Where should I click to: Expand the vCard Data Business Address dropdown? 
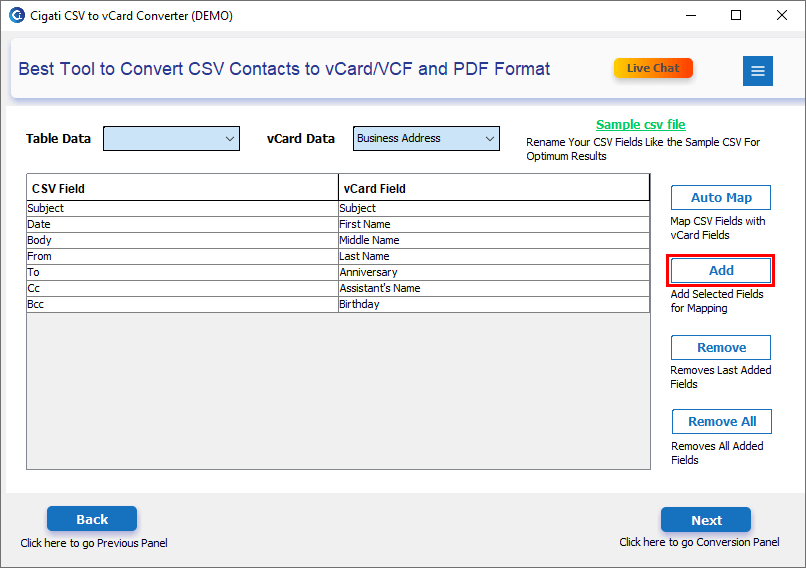[426, 138]
